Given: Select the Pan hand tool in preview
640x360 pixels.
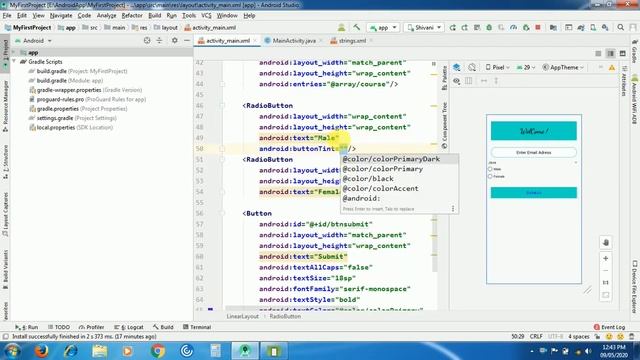Looking at the screenshot, I should point(606,242).
